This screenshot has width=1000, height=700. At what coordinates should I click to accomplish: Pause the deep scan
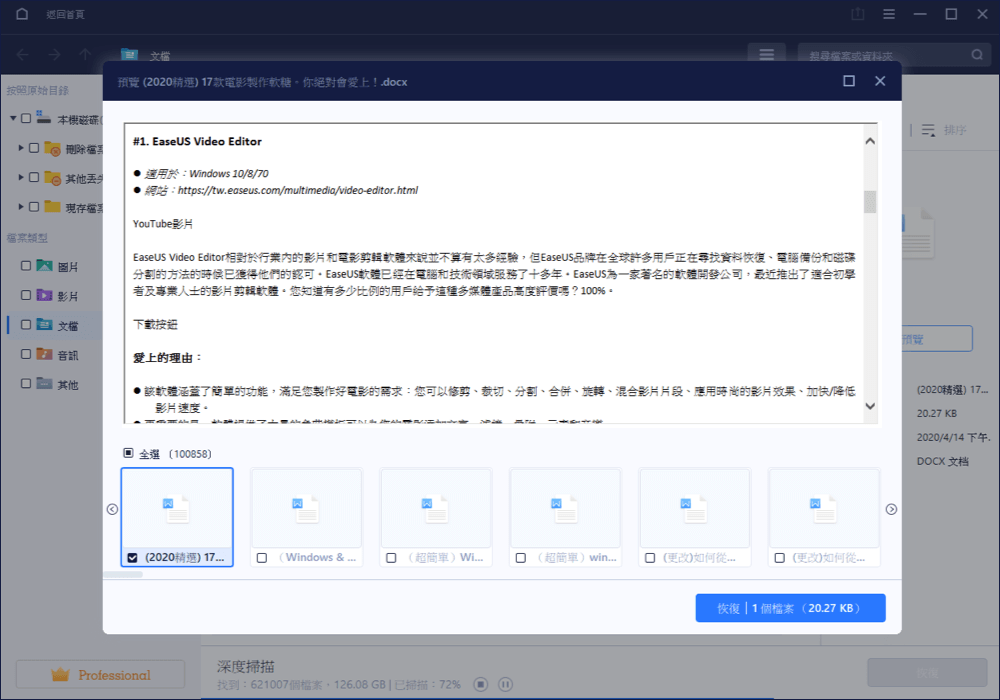click(505, 684)
